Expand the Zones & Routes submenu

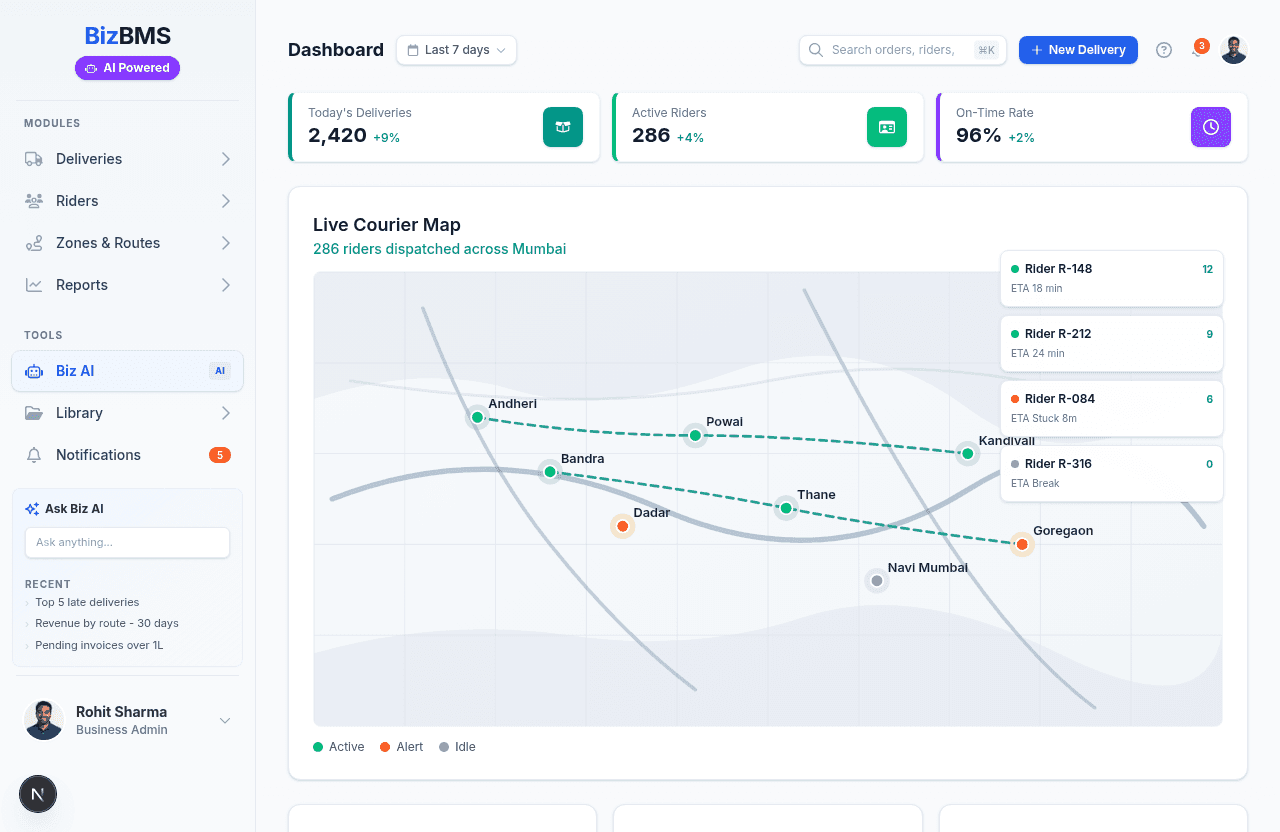[226, 243]
